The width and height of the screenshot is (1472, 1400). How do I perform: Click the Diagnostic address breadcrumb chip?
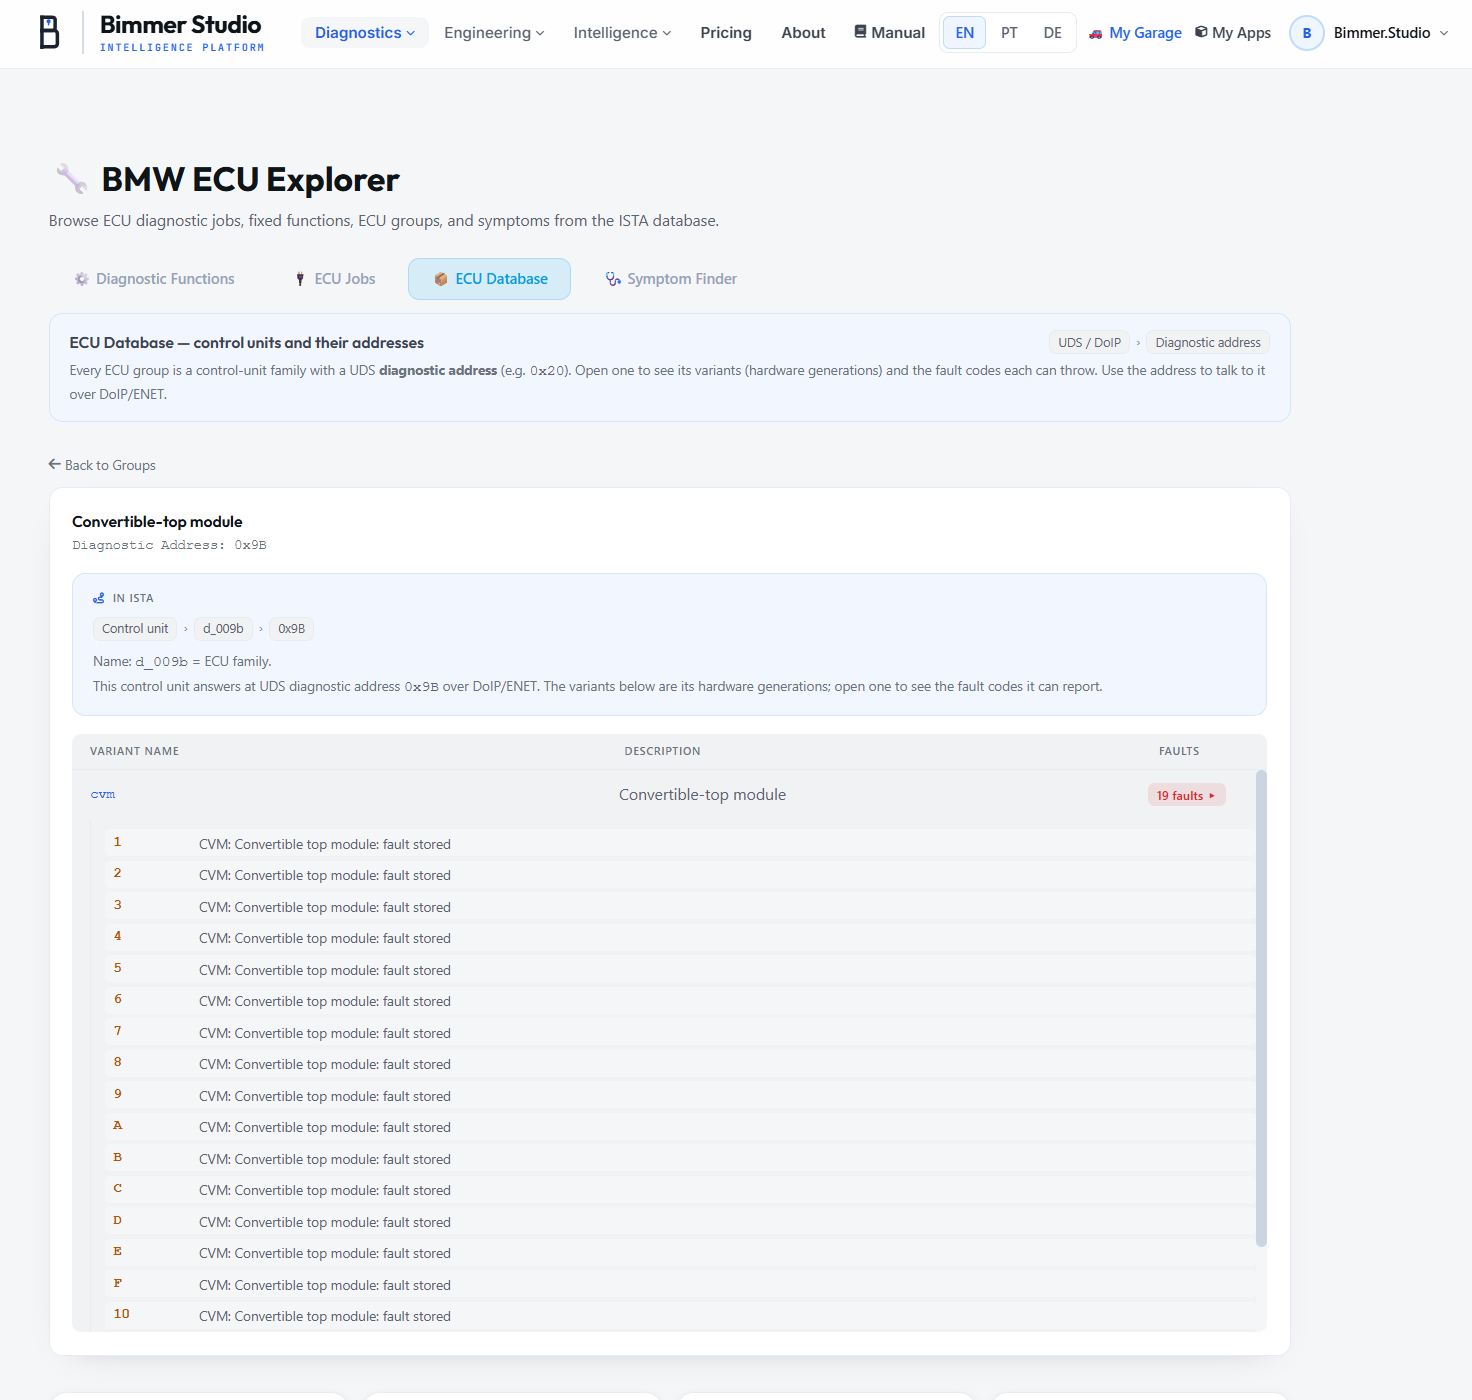point(1208,343)
